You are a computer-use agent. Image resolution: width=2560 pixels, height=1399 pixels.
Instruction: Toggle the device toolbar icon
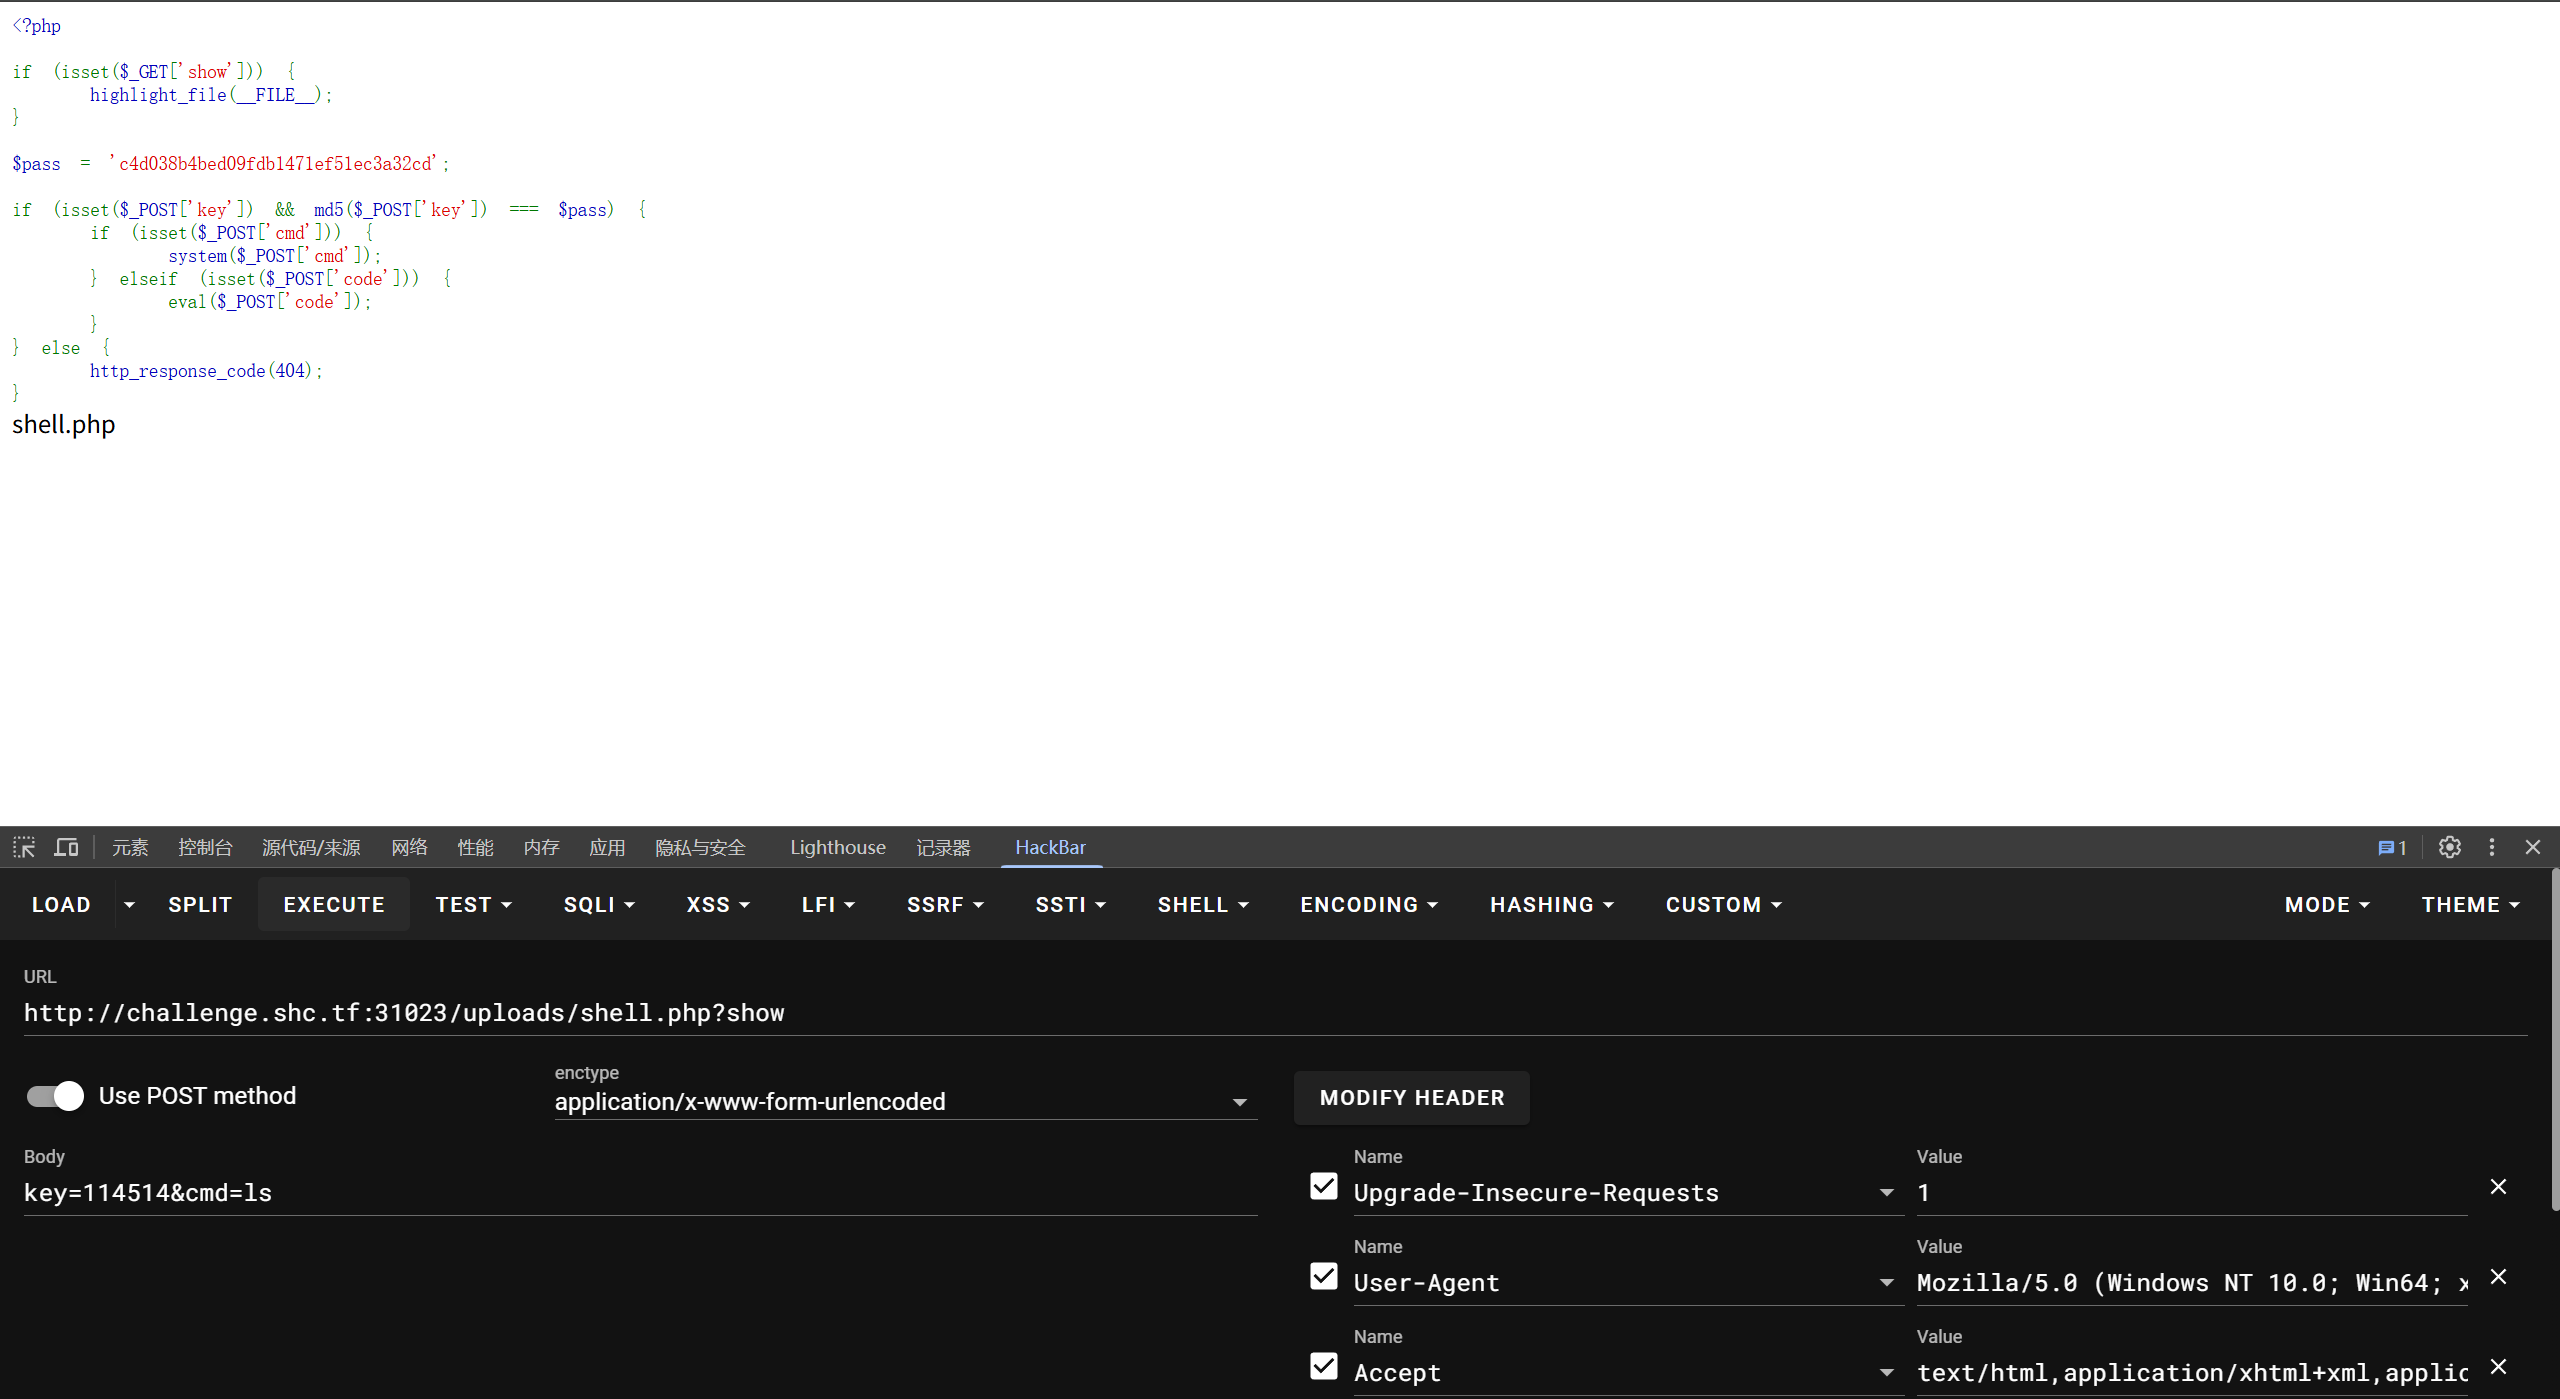(66, 847)
